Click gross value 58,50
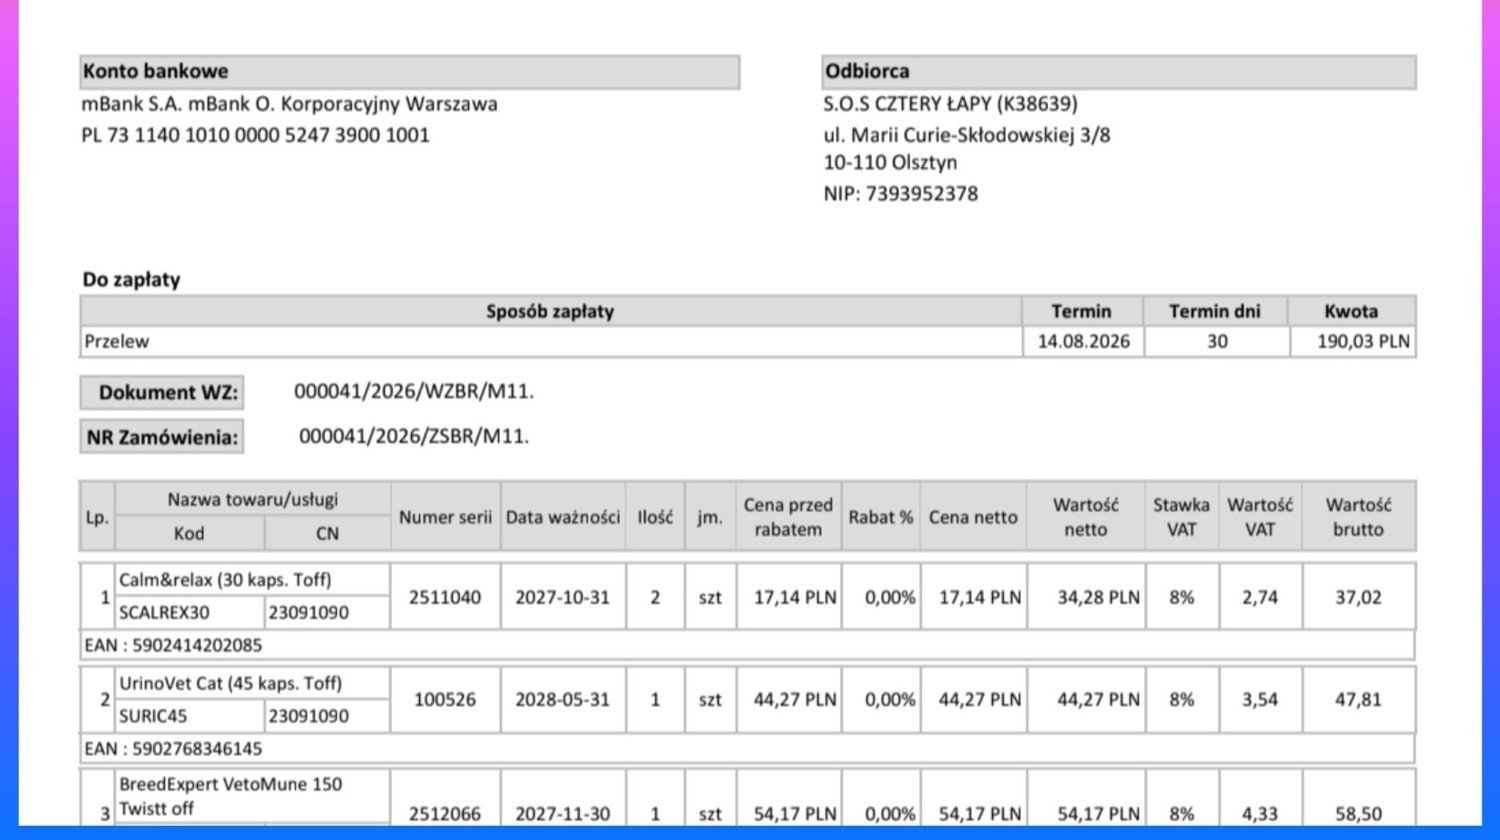This screenshot has width=1500, height=840. click(1358, 814)
